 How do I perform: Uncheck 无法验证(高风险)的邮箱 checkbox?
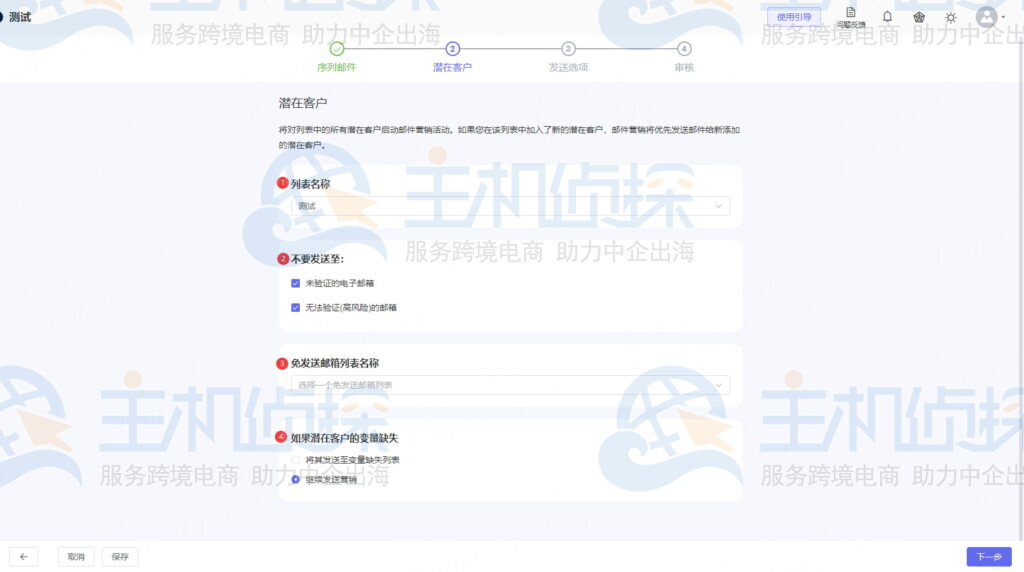(x=295, y=308)
